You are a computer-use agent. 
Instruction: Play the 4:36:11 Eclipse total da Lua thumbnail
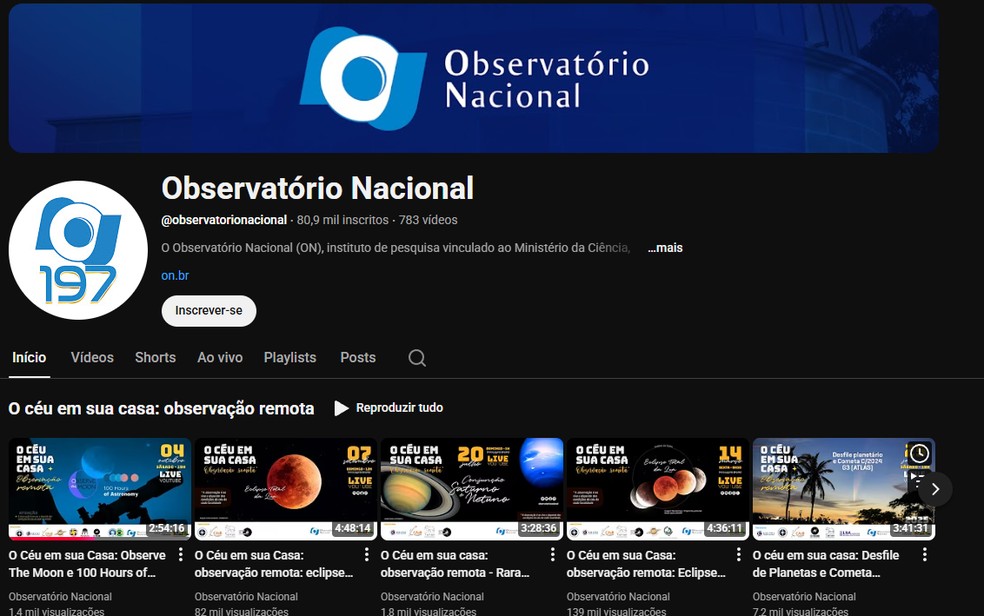tap(658, 489)
